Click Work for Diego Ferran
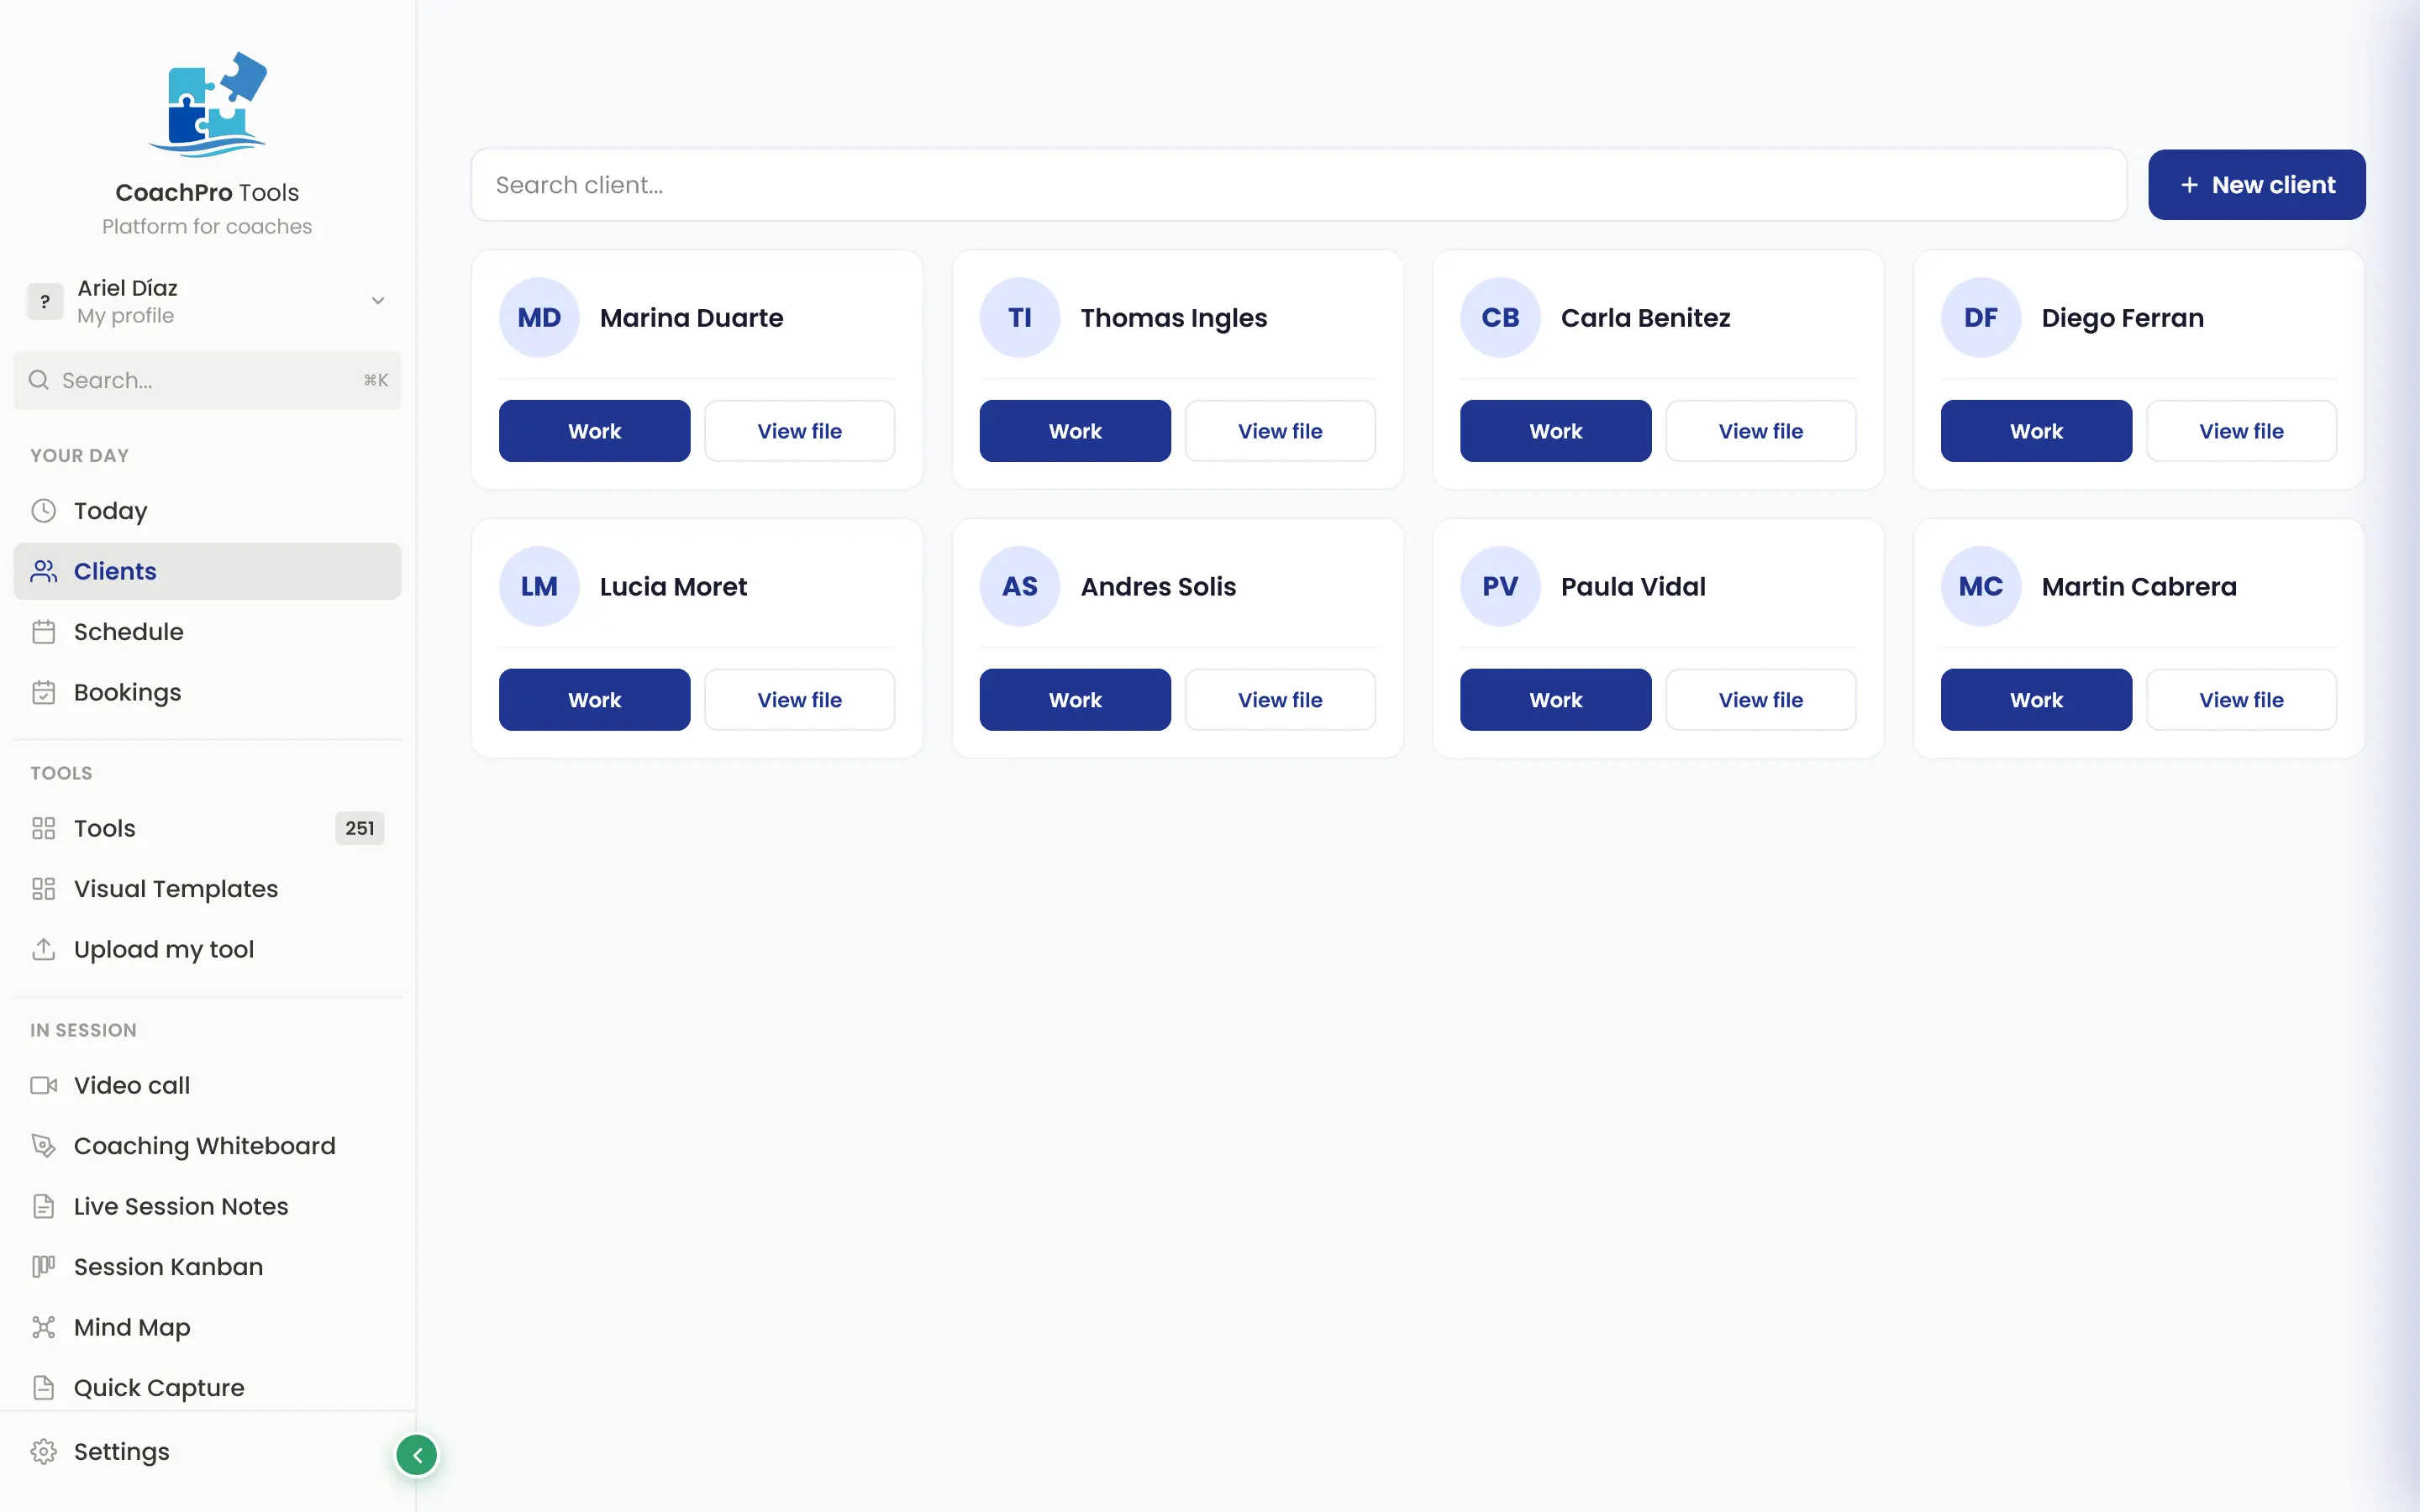 click(x=2036, y=431)
